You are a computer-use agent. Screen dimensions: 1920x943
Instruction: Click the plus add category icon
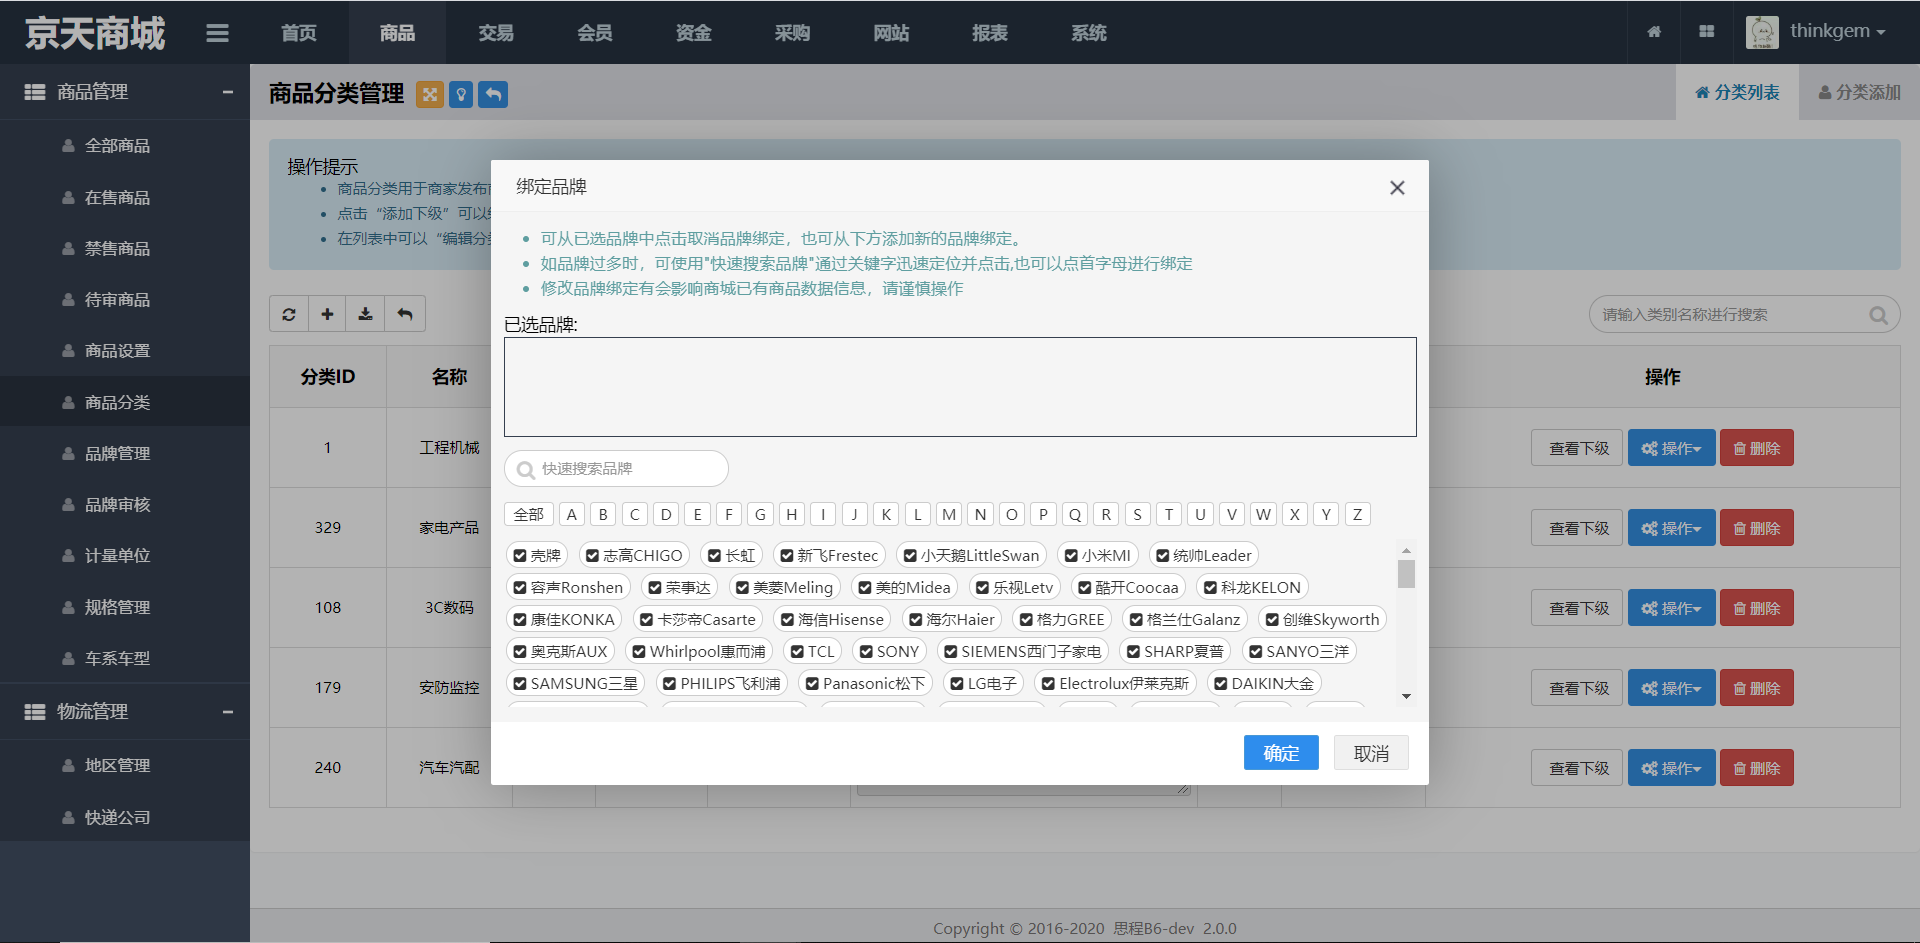[x=327, y=314]
